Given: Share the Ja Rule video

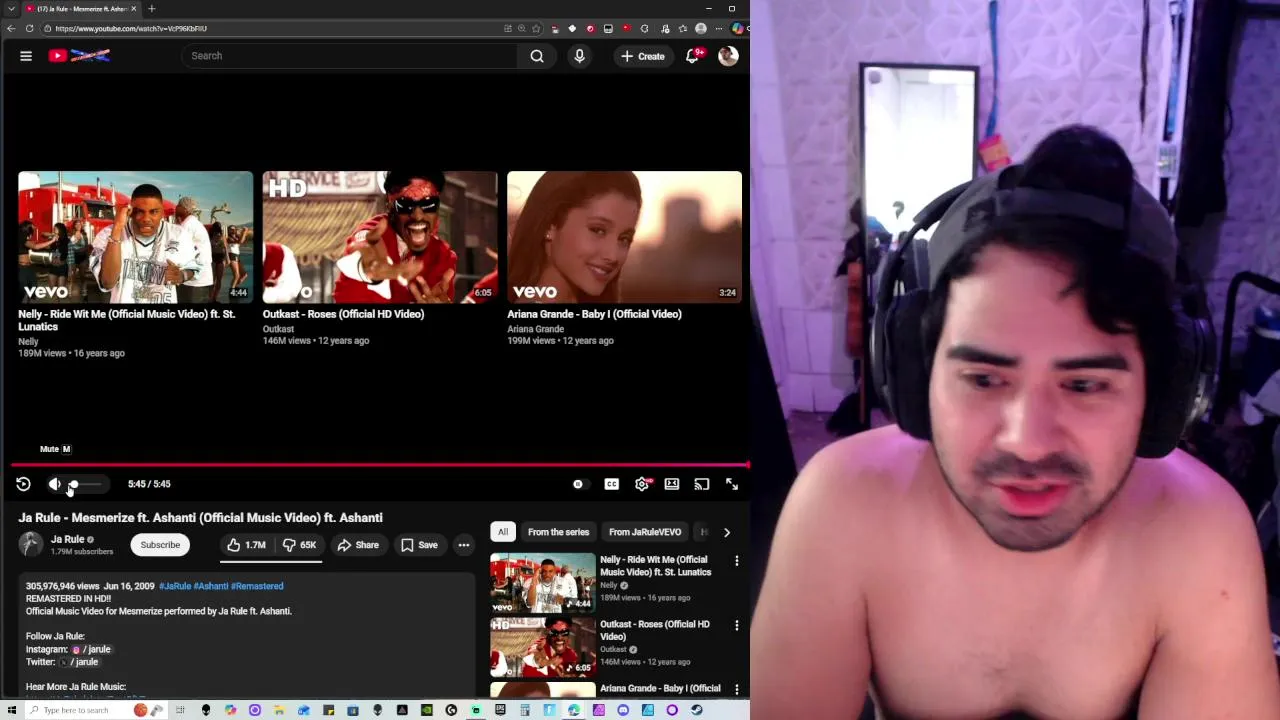Looking at the screenshot, I should 358,545.
